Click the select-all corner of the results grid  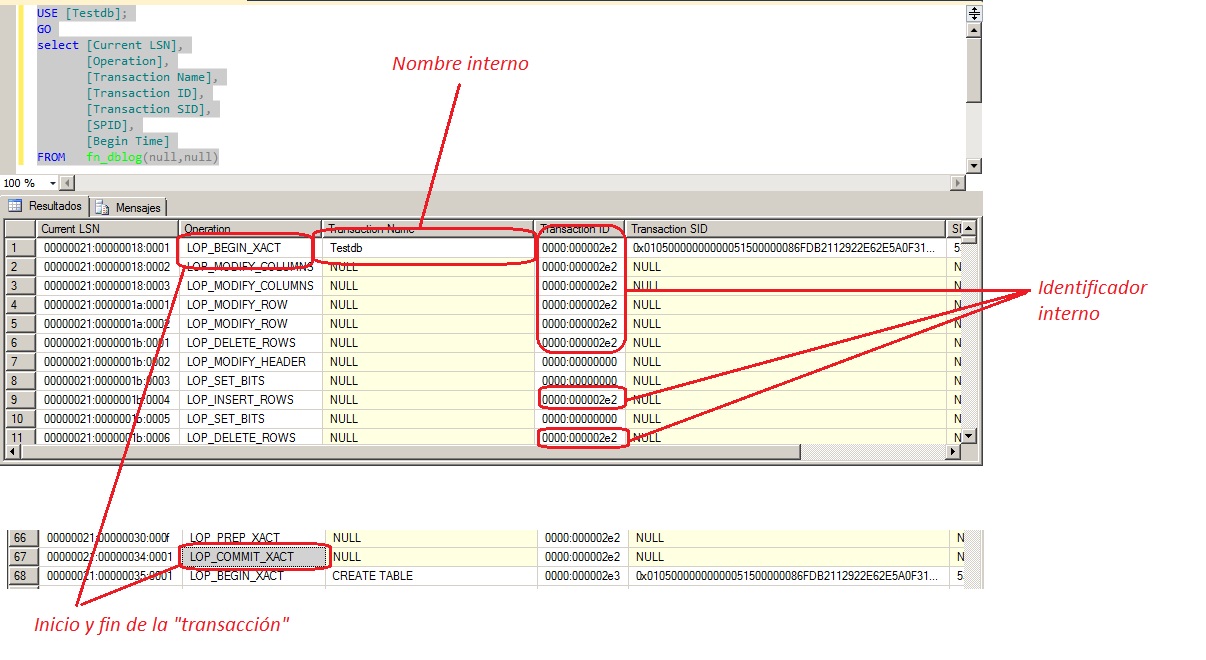coord(19,228)
